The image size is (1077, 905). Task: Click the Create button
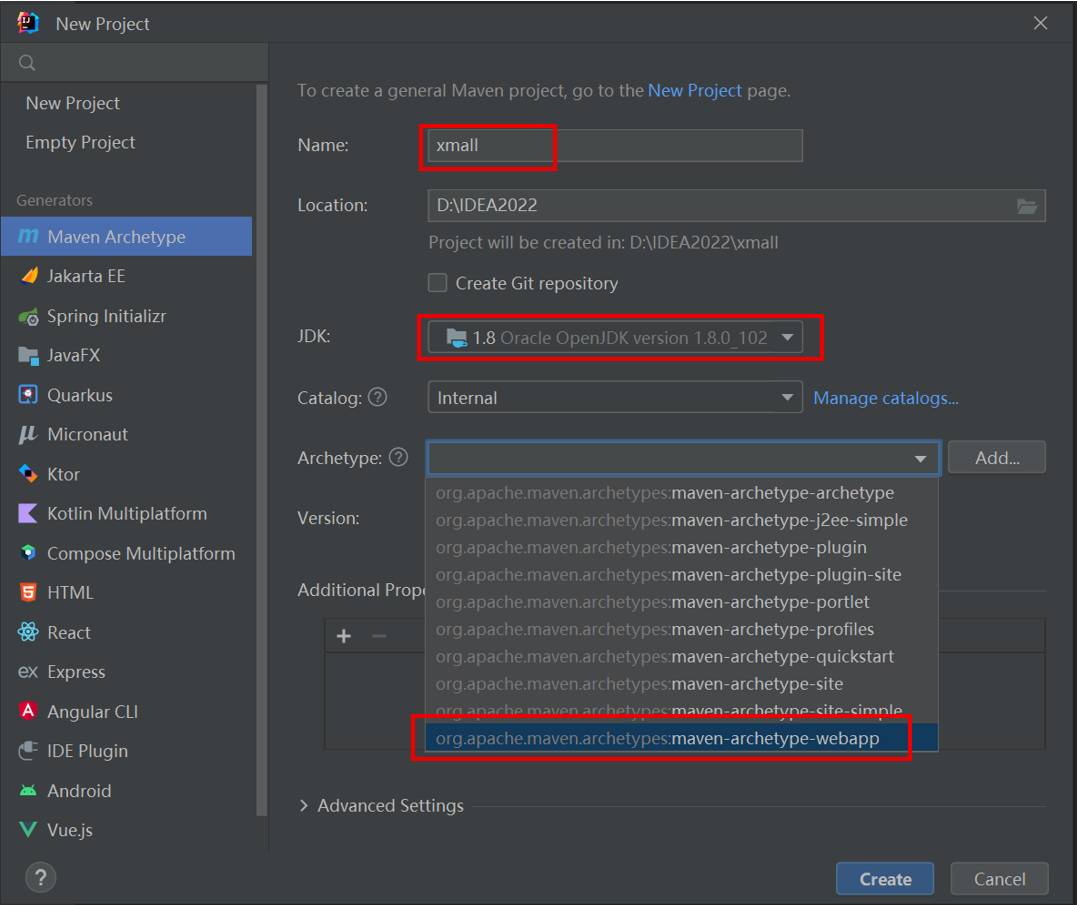885,879
